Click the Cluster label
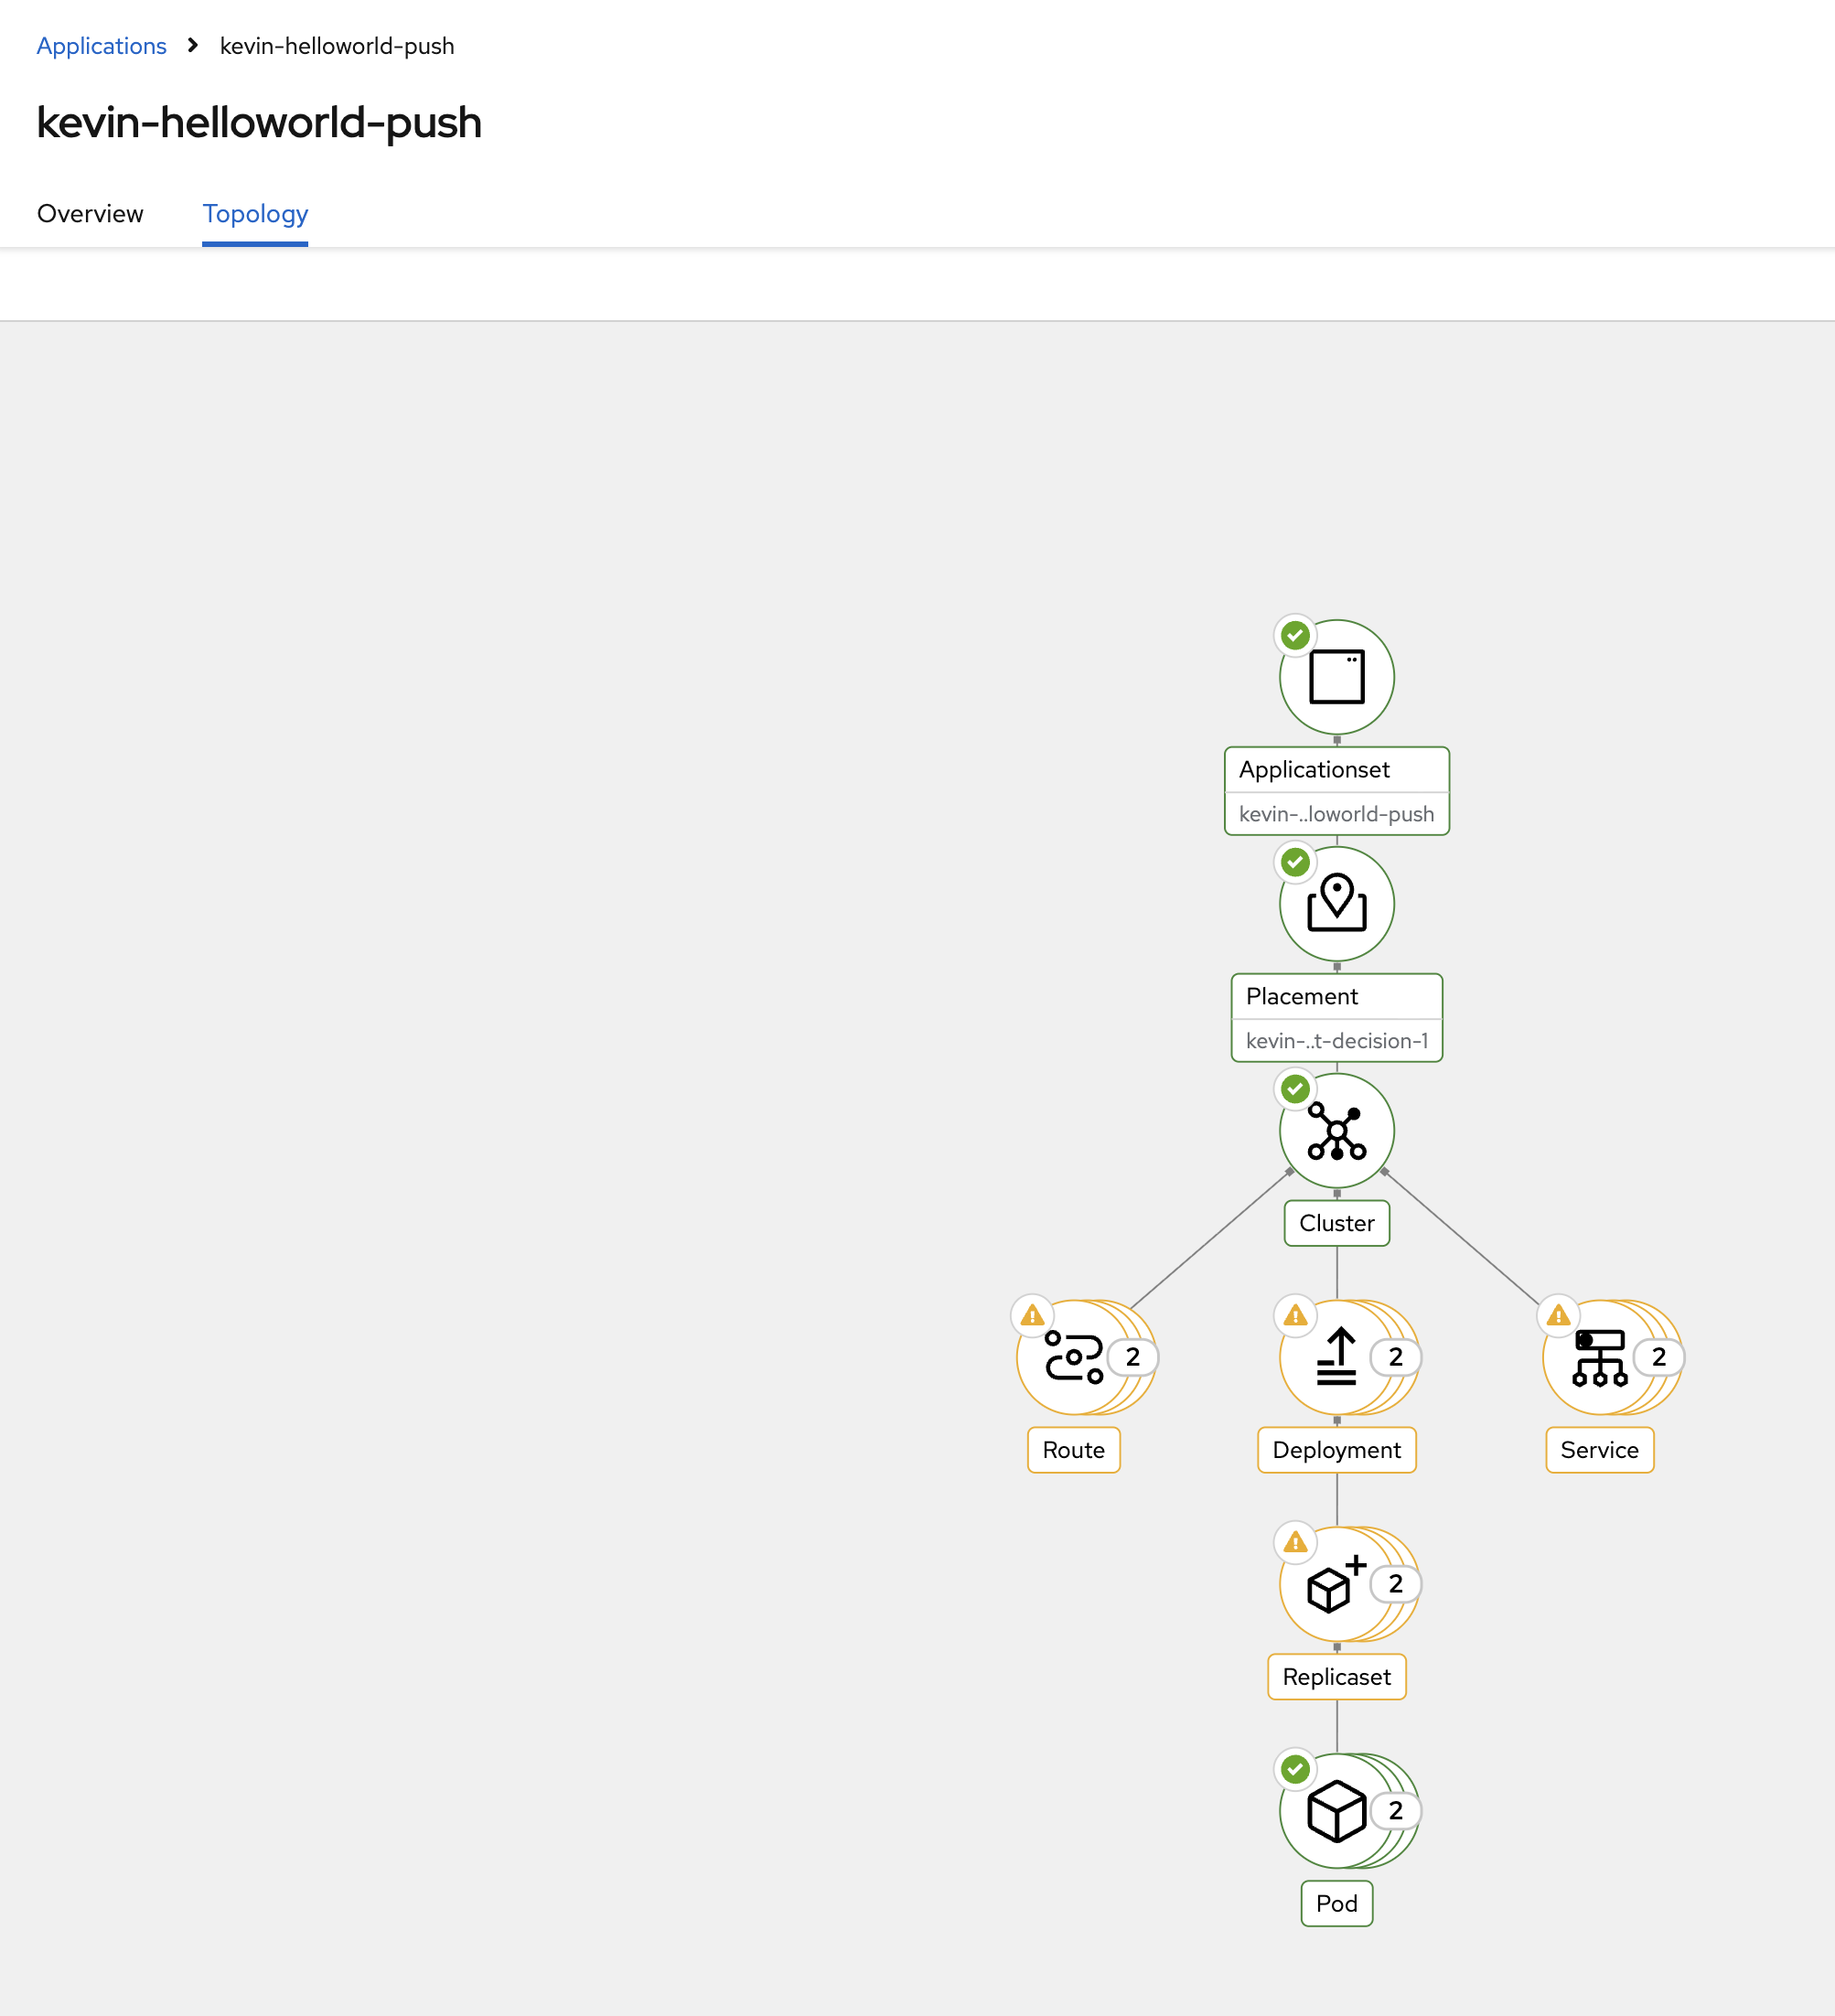Screen dimensions: 1835x2016 click(1336, 1223)
